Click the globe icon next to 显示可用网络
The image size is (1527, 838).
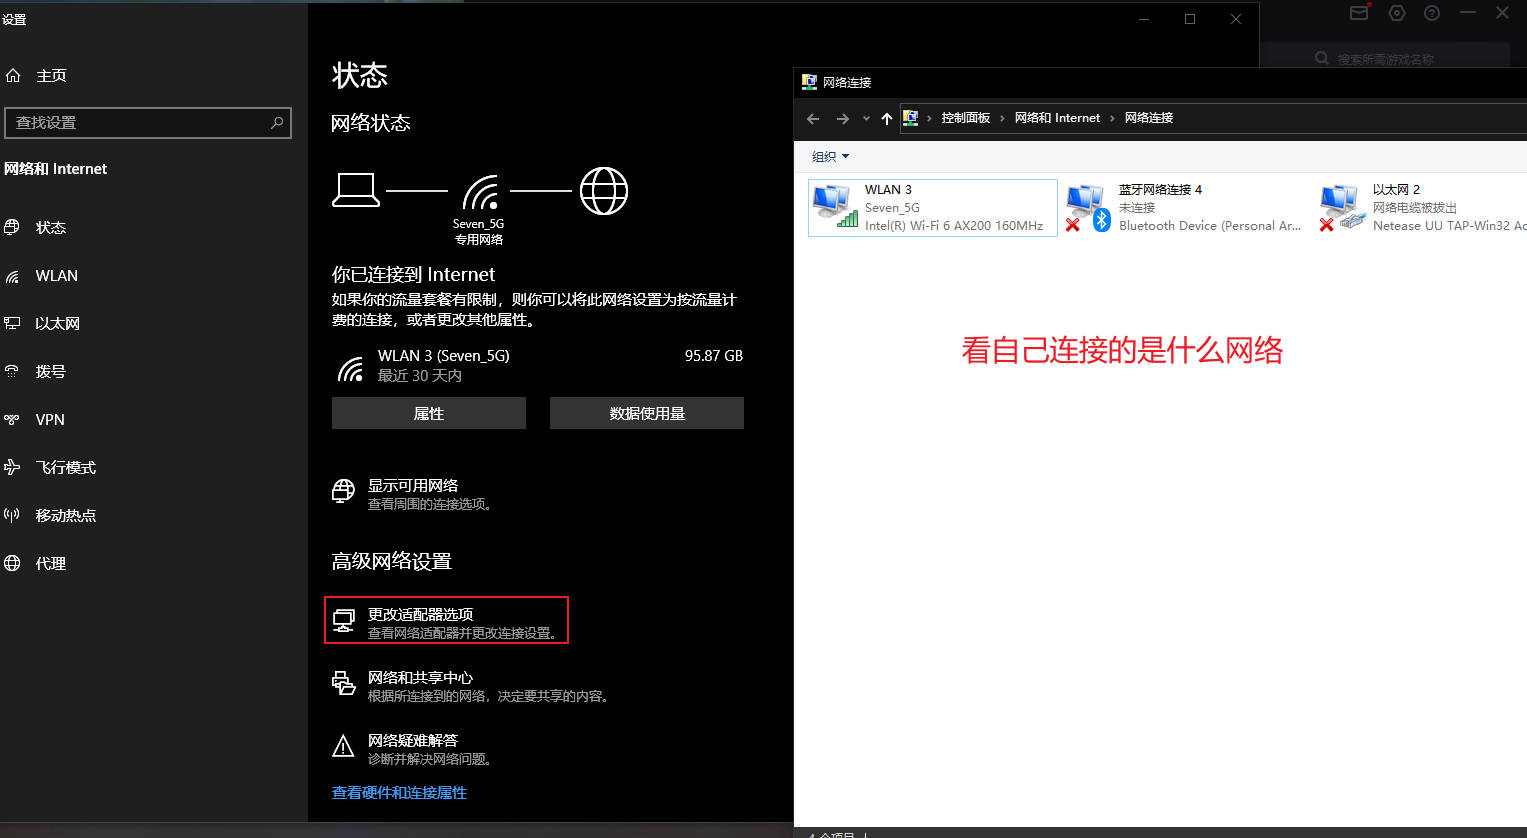pos(343,491)
